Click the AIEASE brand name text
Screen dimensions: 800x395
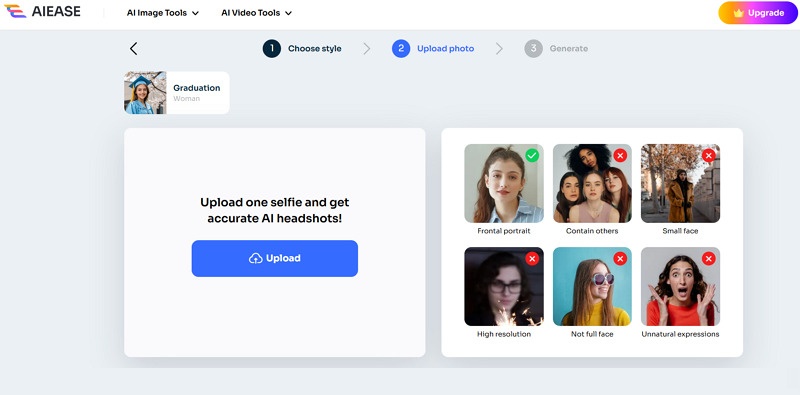point(56,12)
